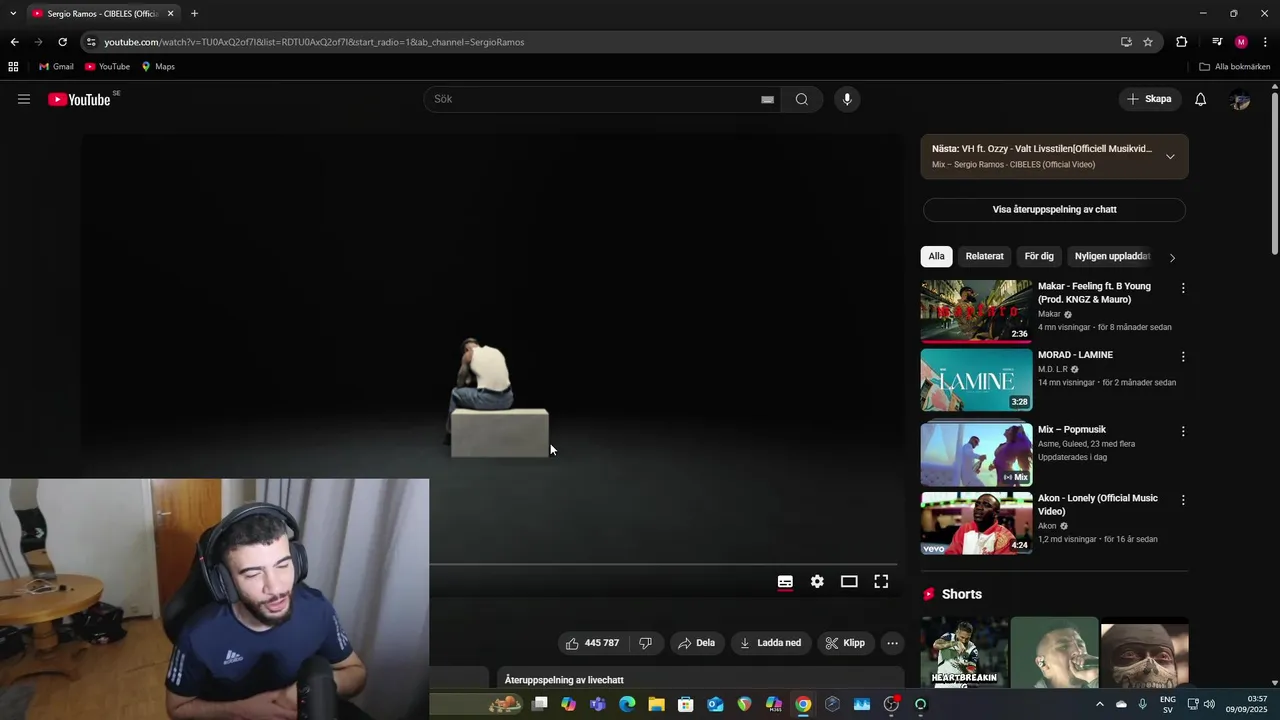This screenshot has height=720, width=1280.
Task: Open the Chrome apps grid in bookmarks bar
Action: click(x=13, y=67)
